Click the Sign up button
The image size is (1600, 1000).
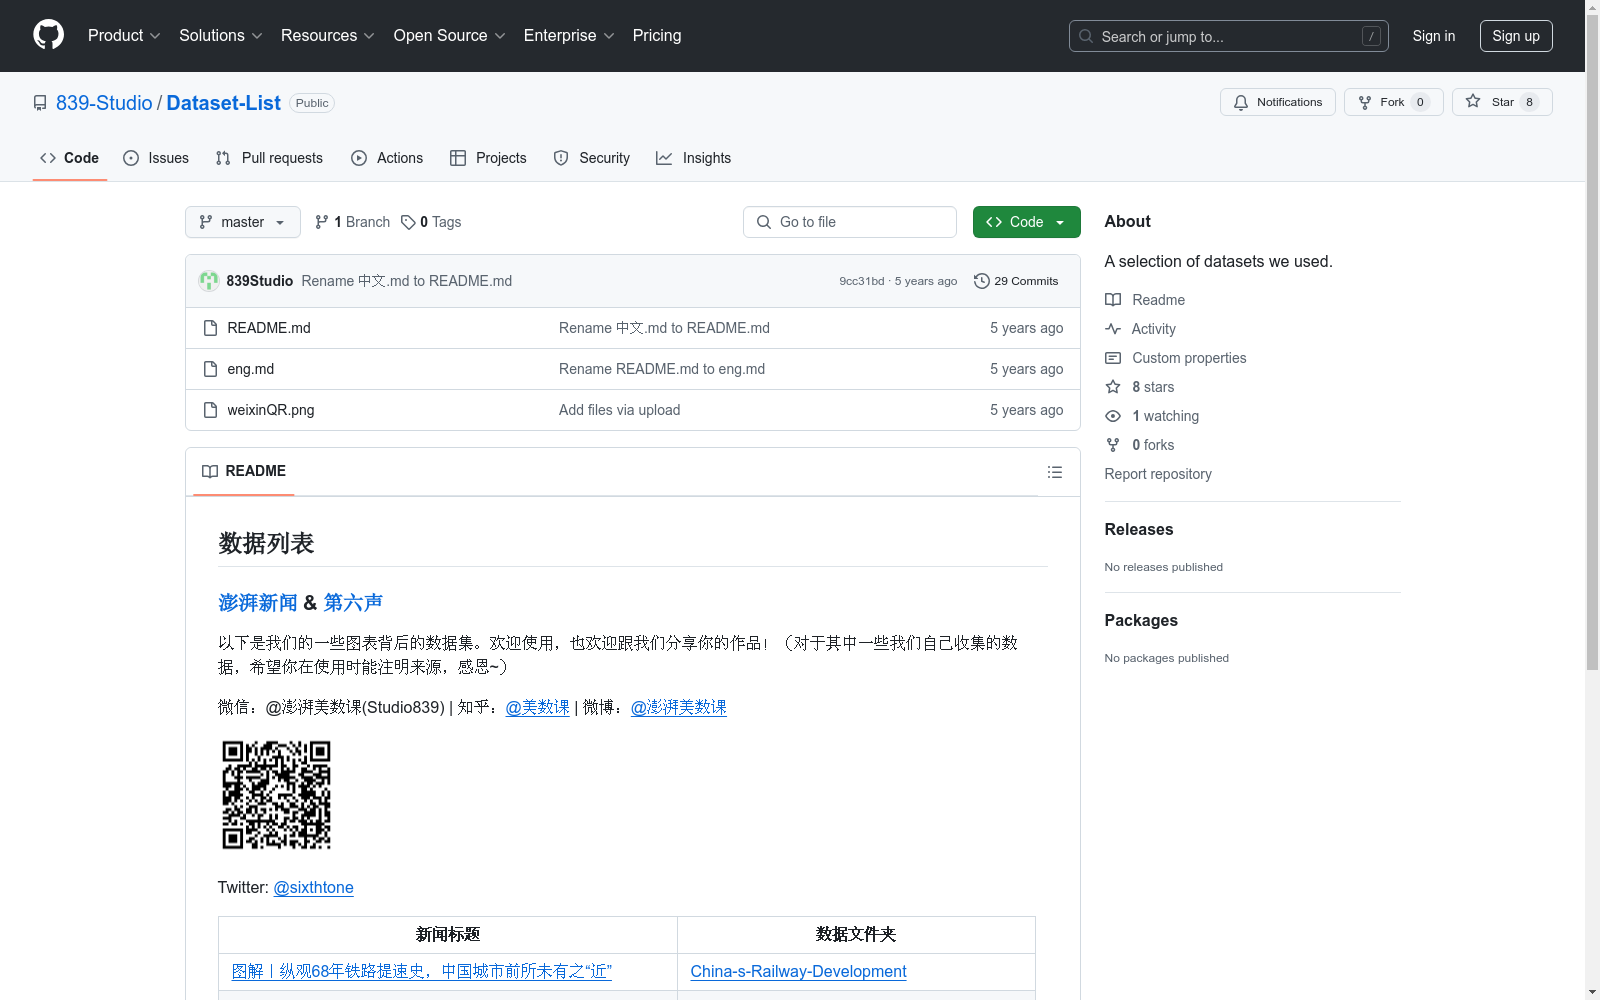coord(1516,36)
